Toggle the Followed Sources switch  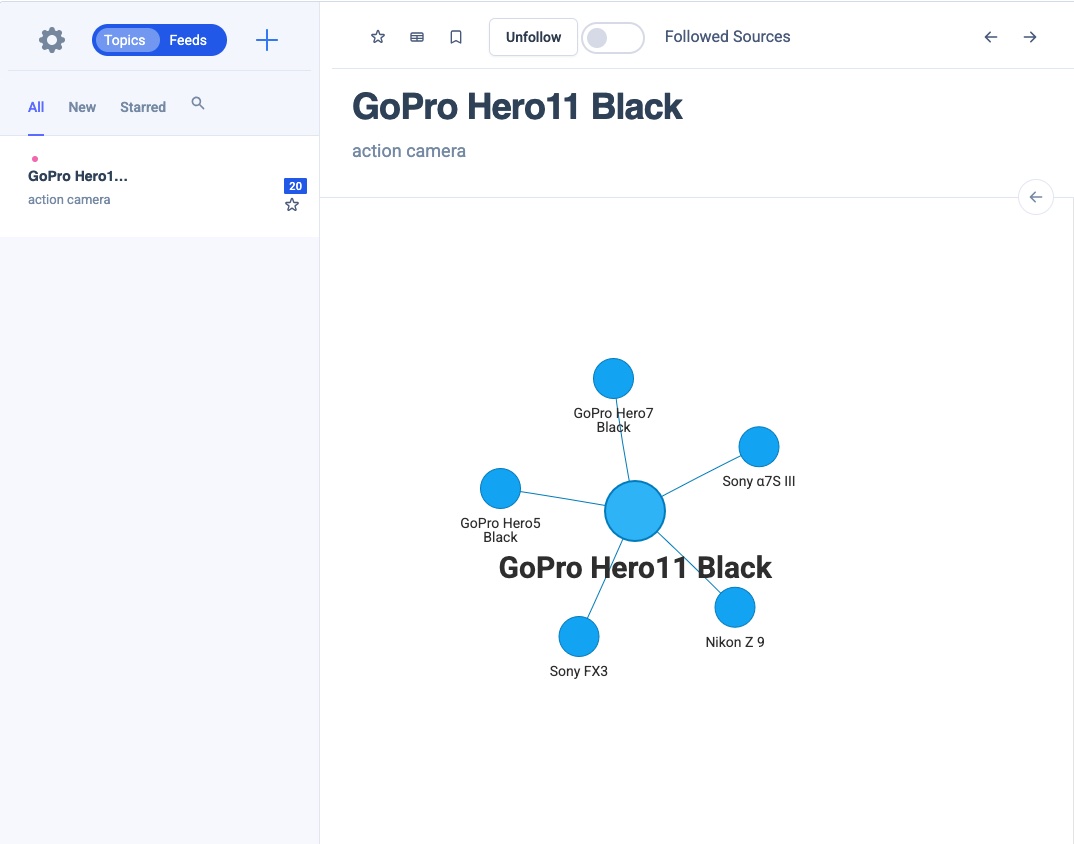pos(612,38)
